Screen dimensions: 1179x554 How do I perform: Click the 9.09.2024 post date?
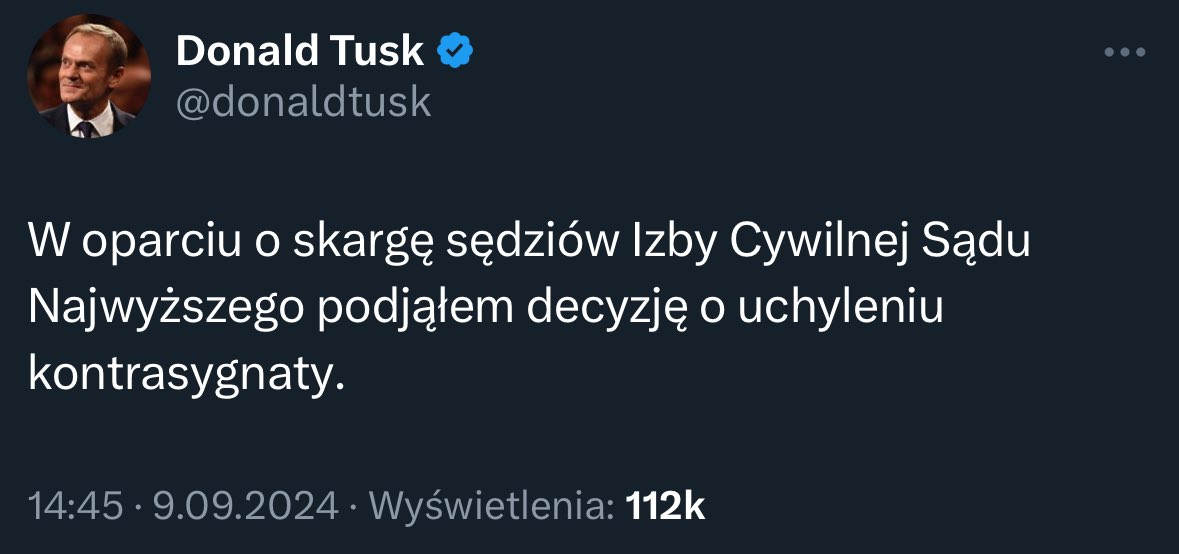(x=244, y=506)
